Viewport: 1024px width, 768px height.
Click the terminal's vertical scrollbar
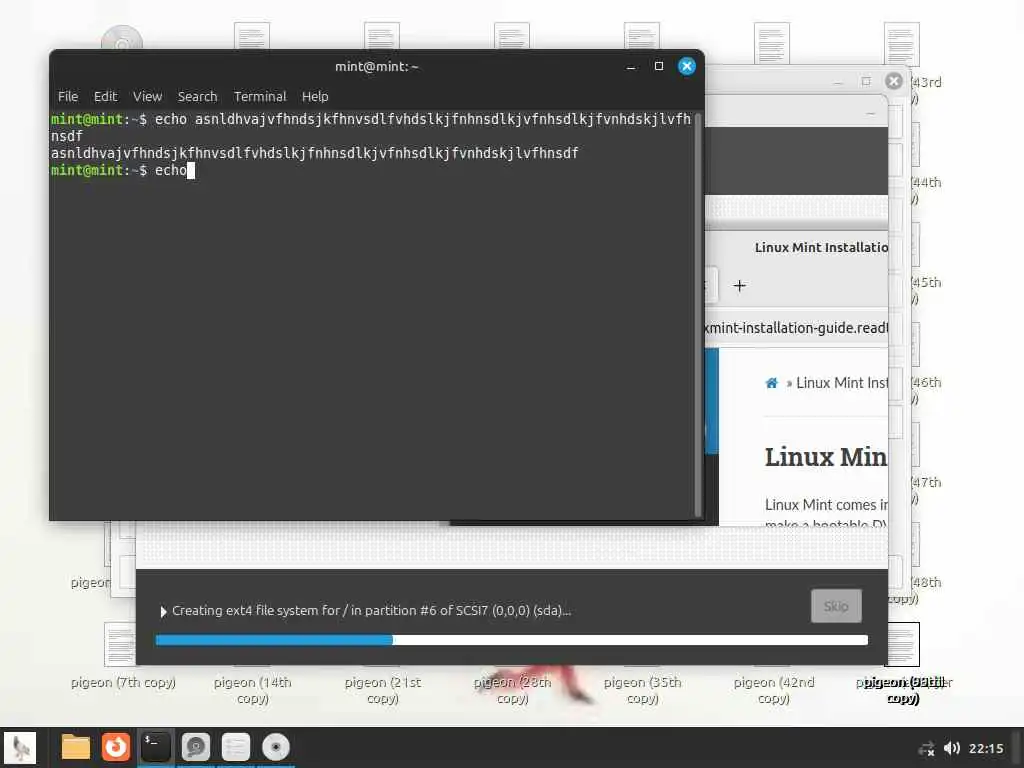pyautogui.click(x=697, y=315)
